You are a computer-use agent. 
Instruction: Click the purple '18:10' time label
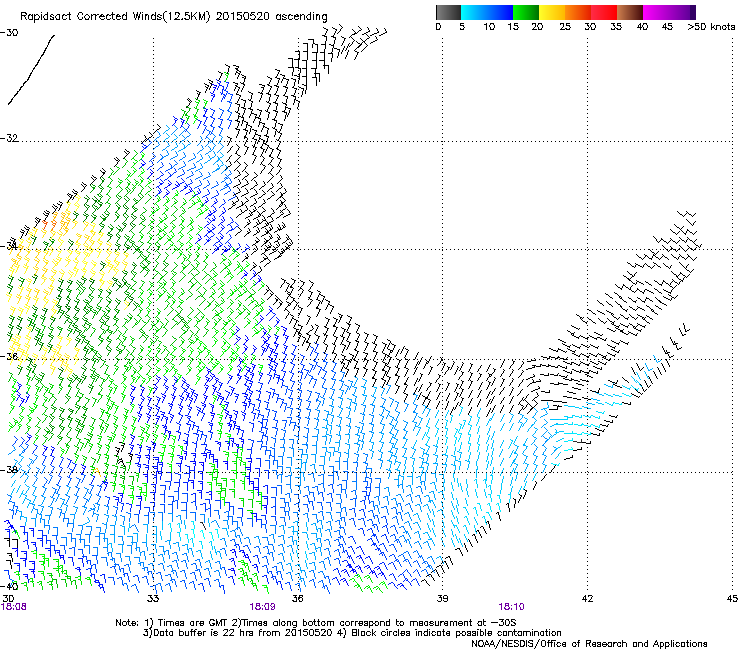[511, 607]
